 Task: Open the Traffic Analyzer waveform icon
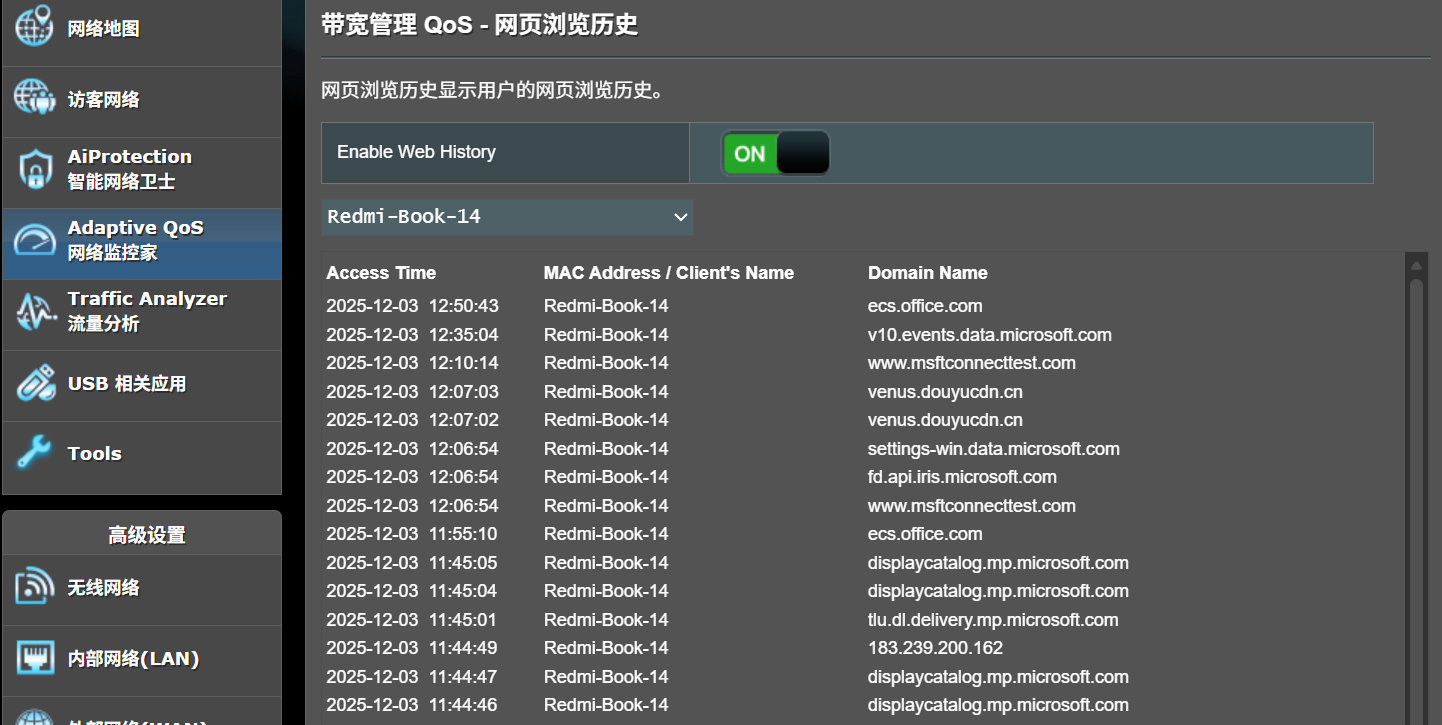click(x=35, y=312)
